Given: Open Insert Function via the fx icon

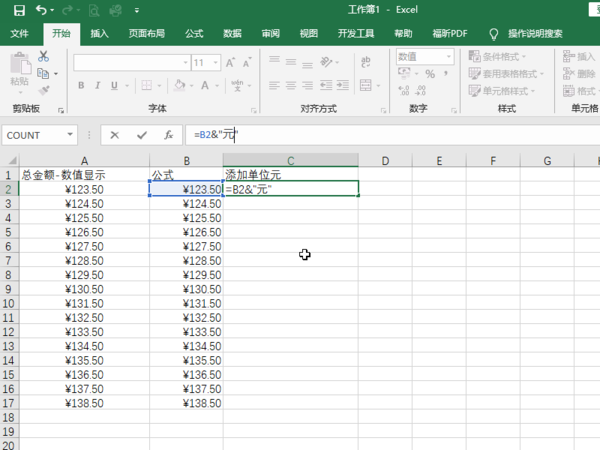Looking at the screenshot, I should point(169,134).
